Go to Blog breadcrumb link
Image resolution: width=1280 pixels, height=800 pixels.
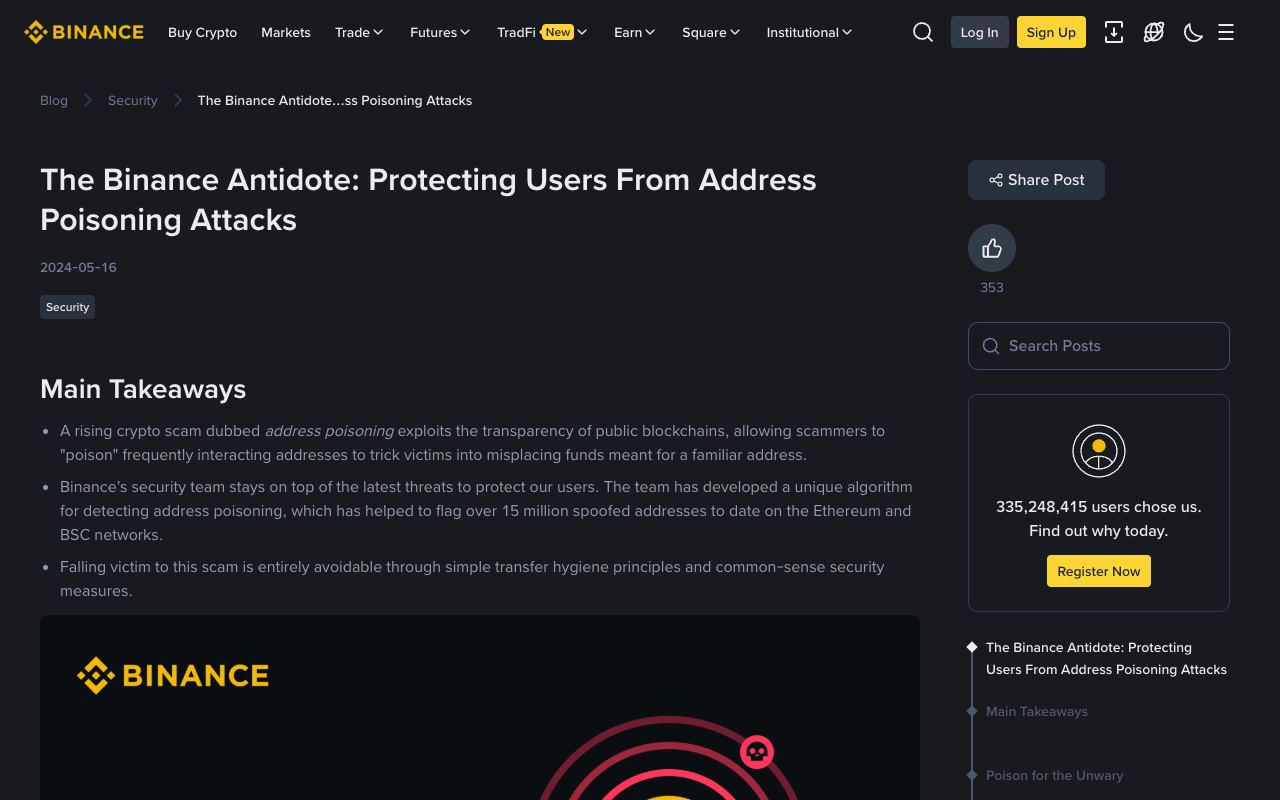point(54,100)
